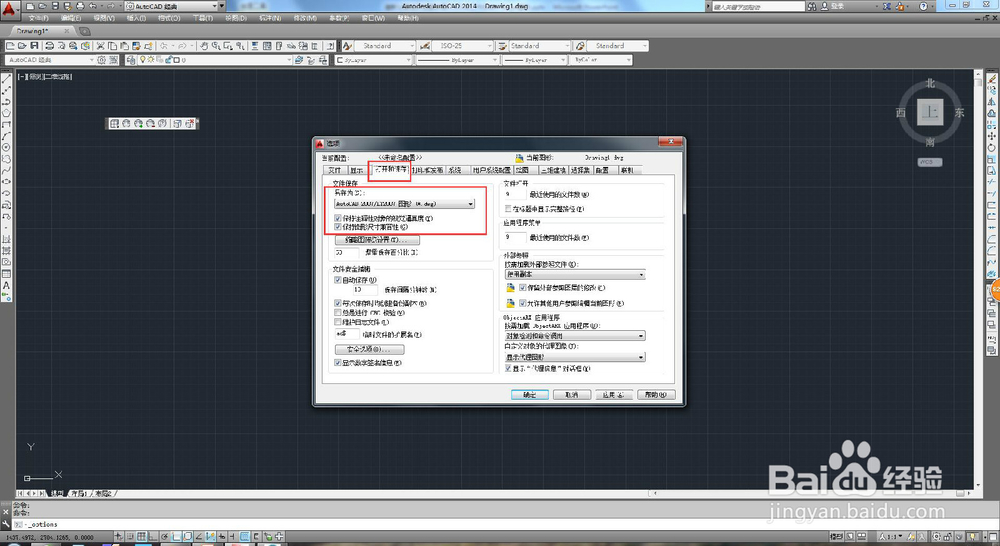This screenshot has width=1000, height=546.
Task: Enable 总是进行 CRC 校验 checkbox
Action: [338, 313]
